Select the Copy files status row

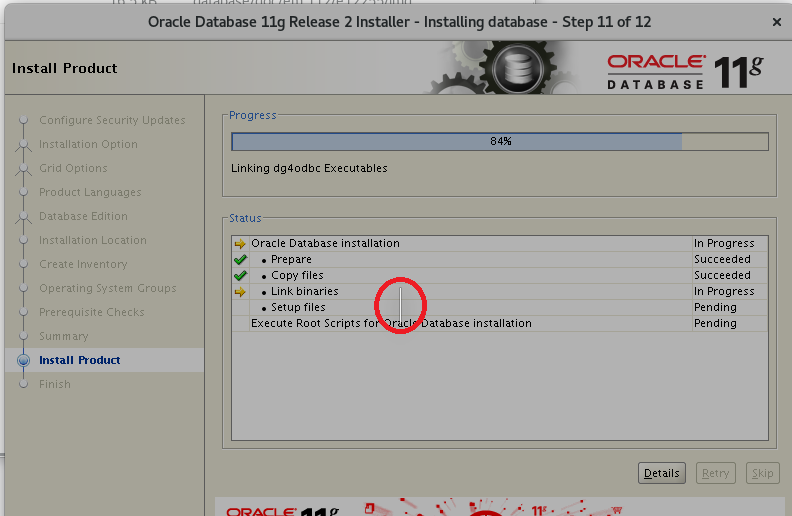[500, 275]
